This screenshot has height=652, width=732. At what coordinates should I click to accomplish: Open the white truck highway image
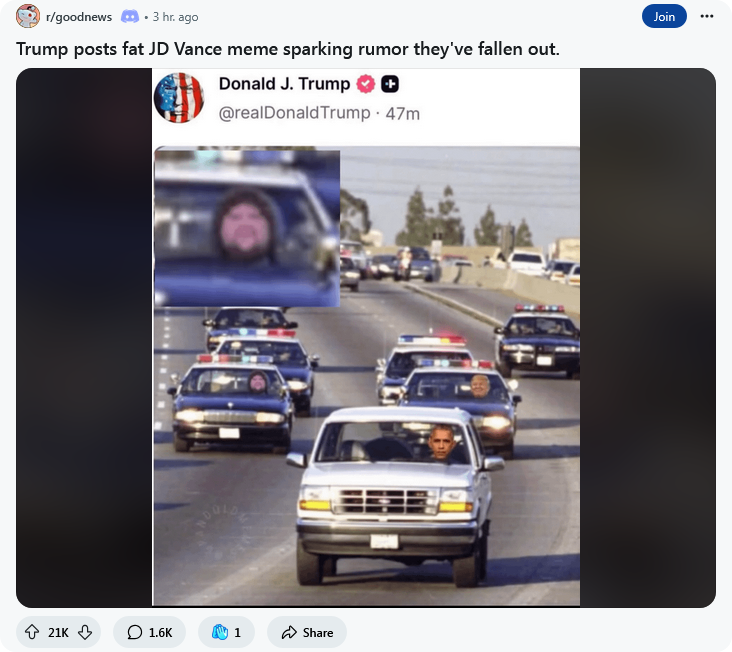[366, 376]
